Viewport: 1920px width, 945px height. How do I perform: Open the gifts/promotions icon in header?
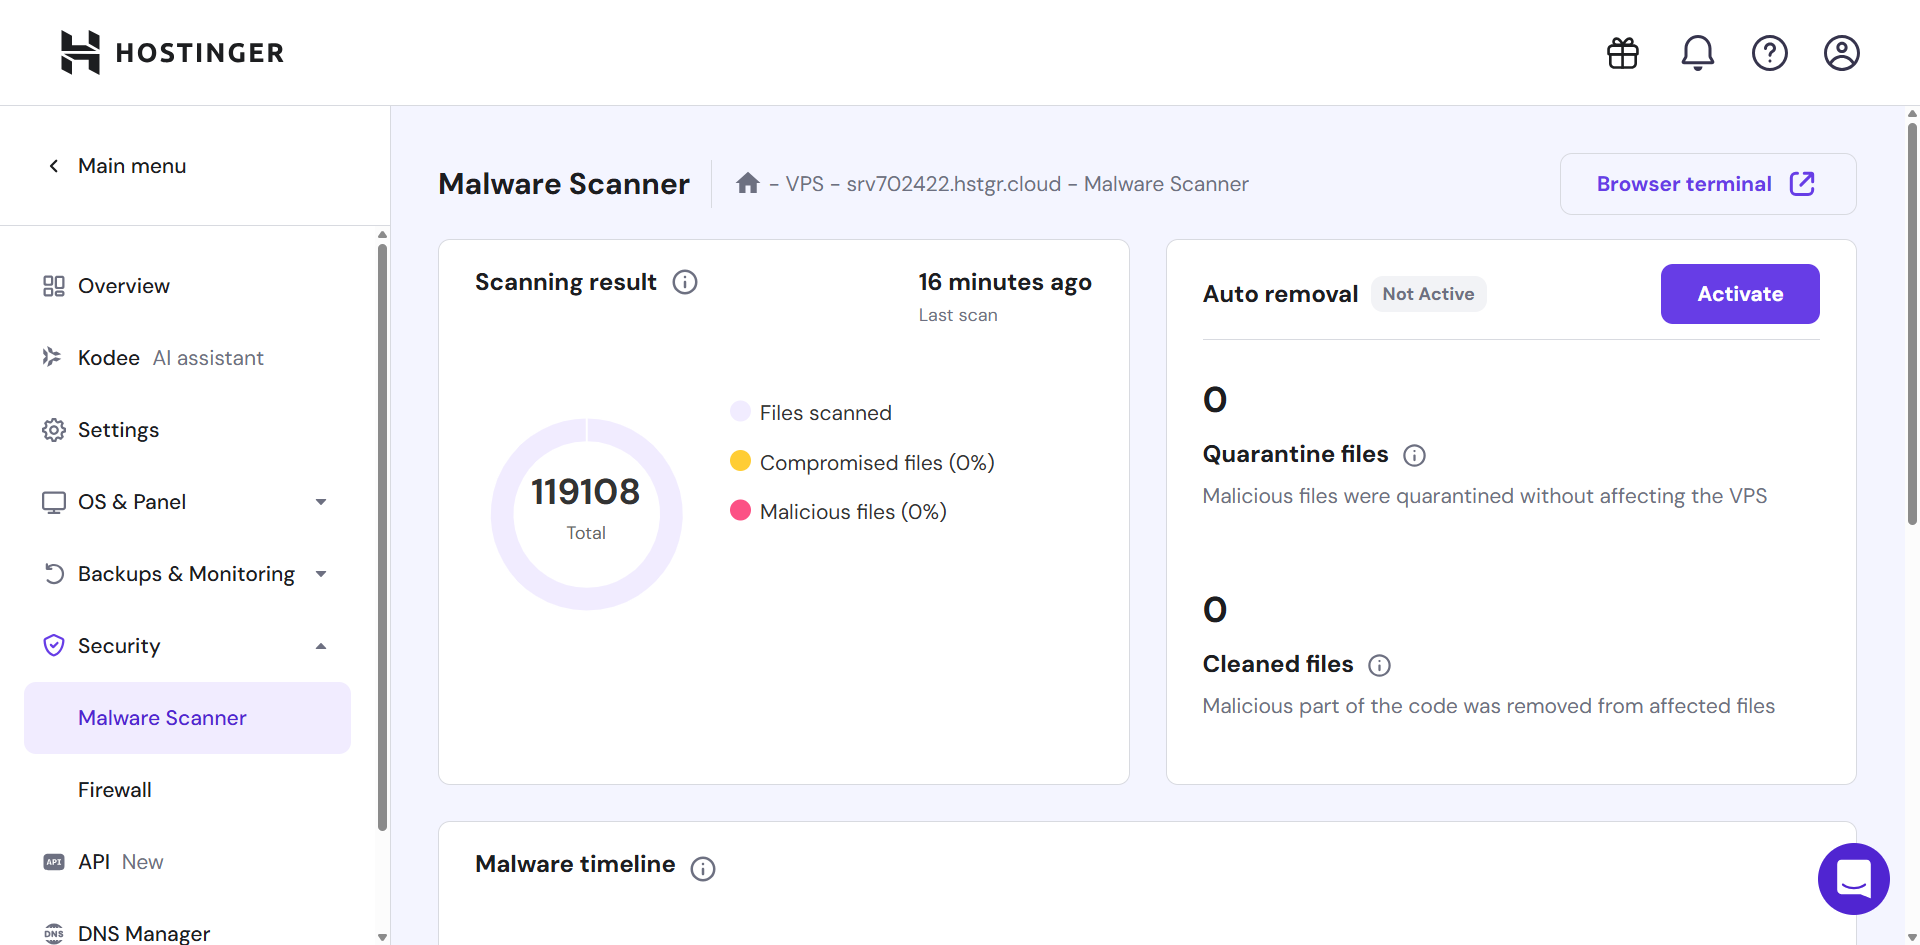(x=1622, y=53)
